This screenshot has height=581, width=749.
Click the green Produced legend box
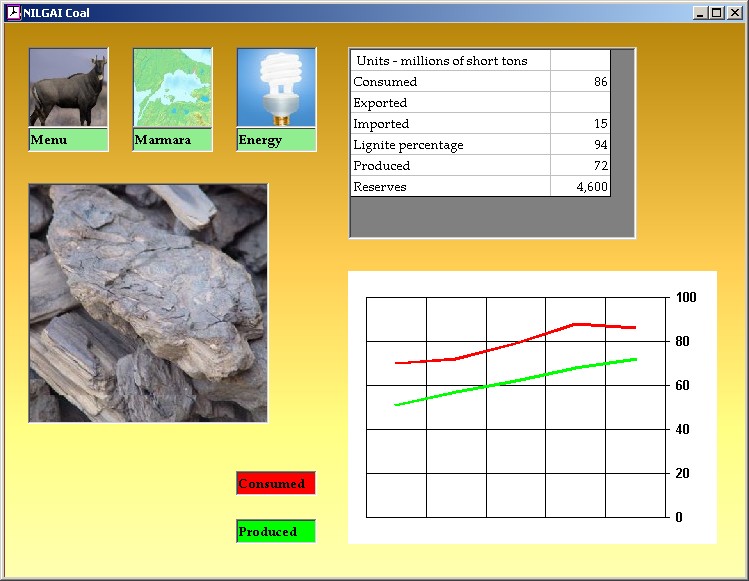(x=276, y=532)
